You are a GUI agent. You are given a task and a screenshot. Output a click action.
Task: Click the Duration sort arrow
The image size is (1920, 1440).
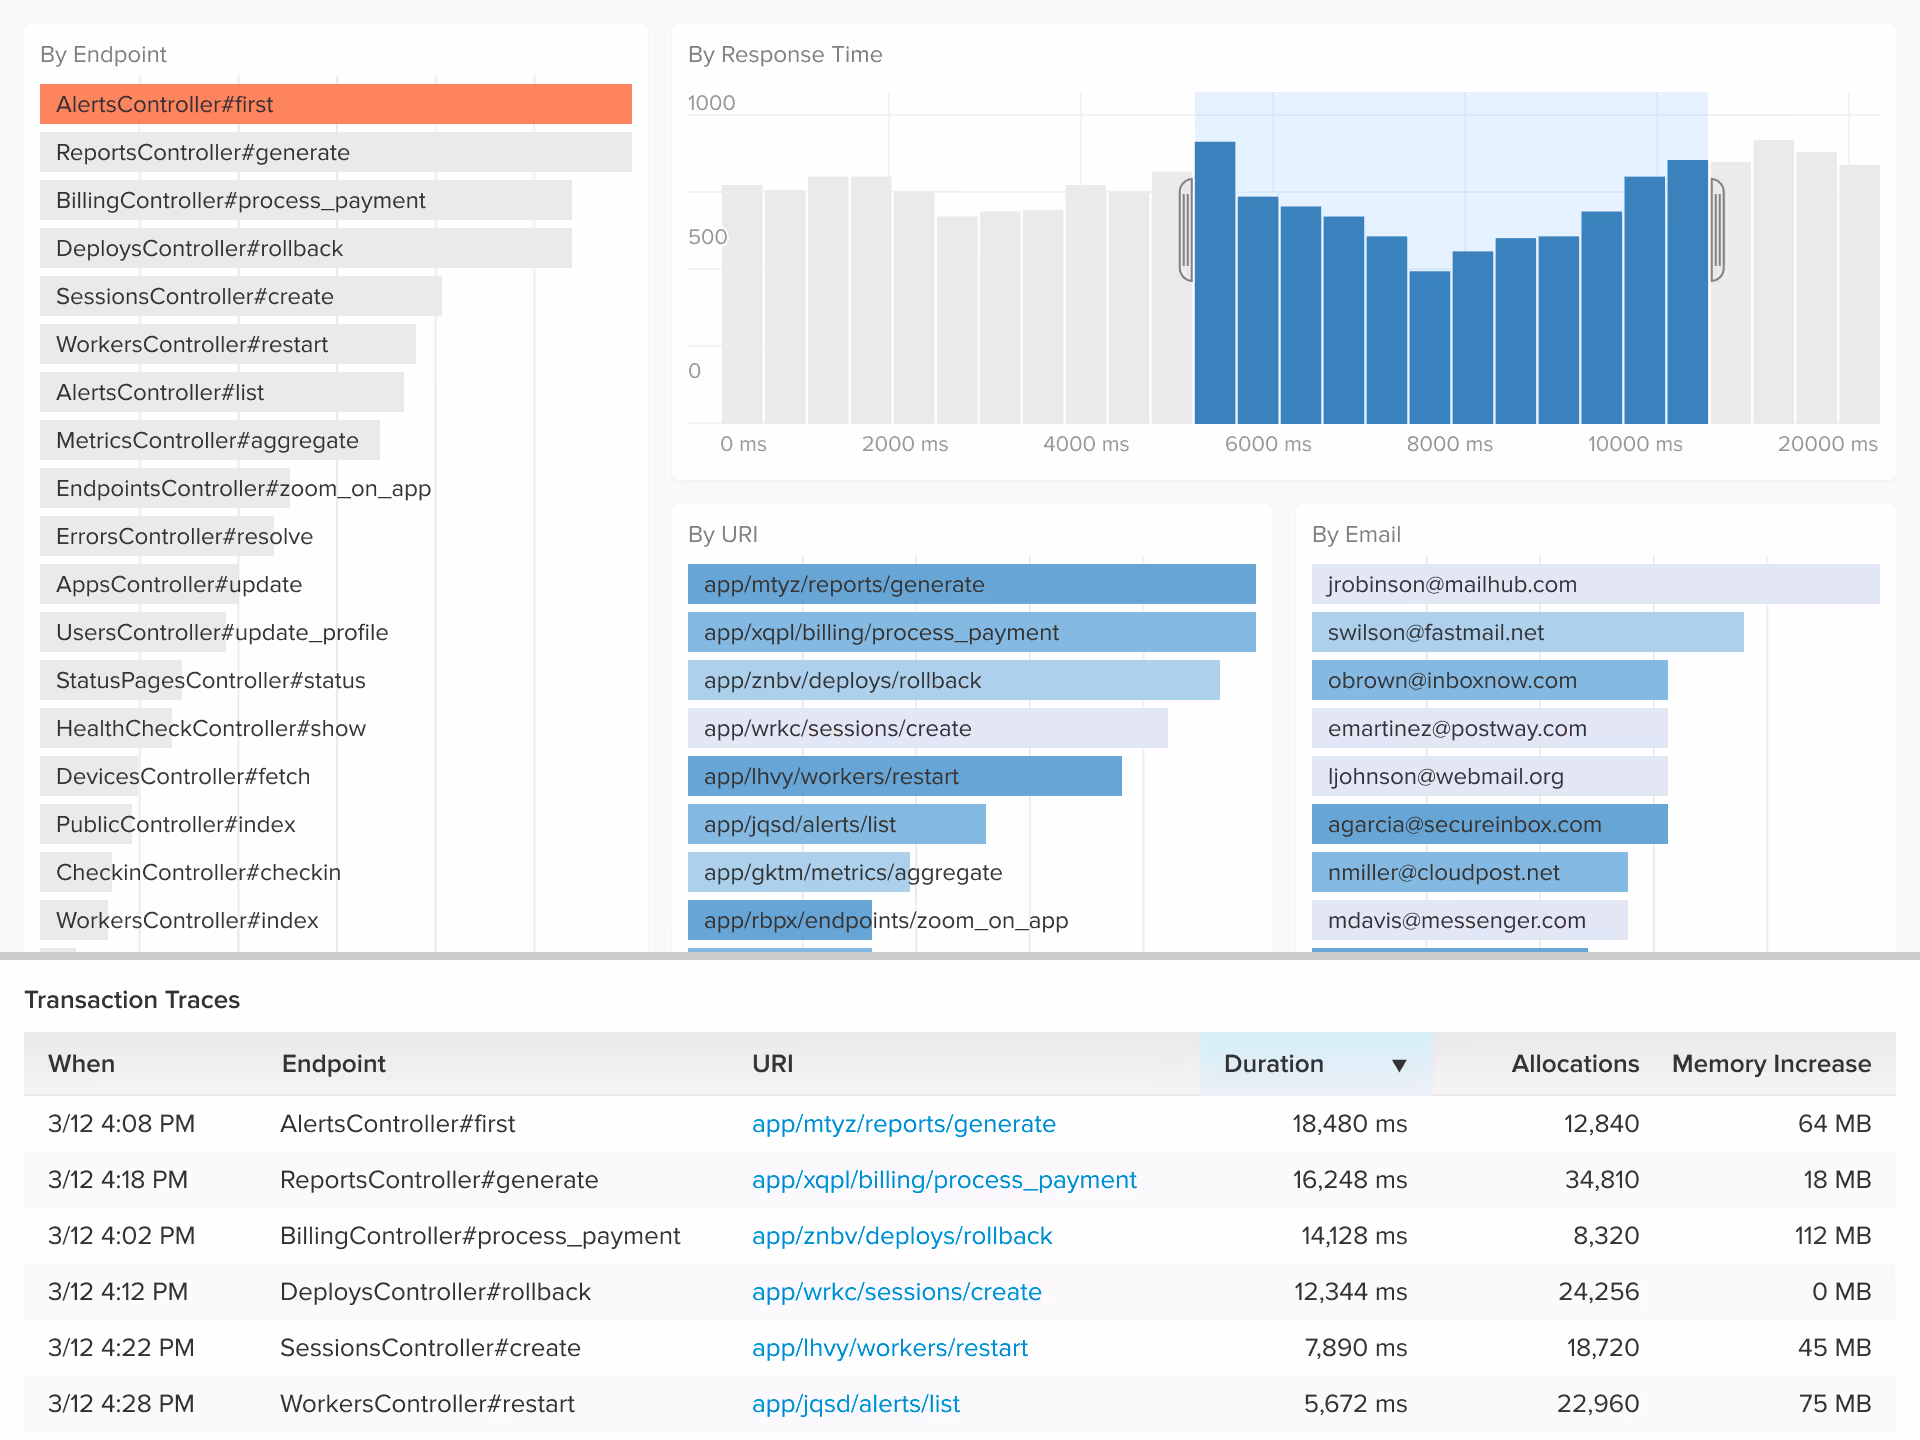coord(1399,1065)
